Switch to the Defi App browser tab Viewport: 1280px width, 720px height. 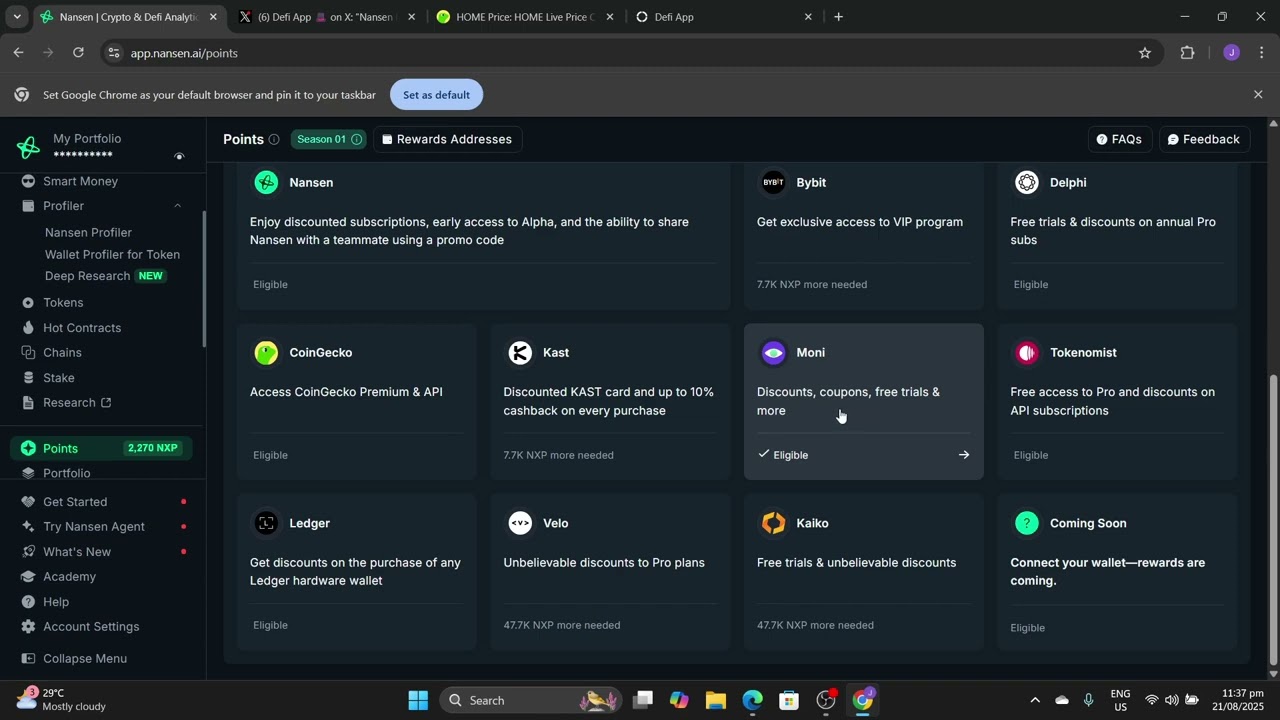724,17
